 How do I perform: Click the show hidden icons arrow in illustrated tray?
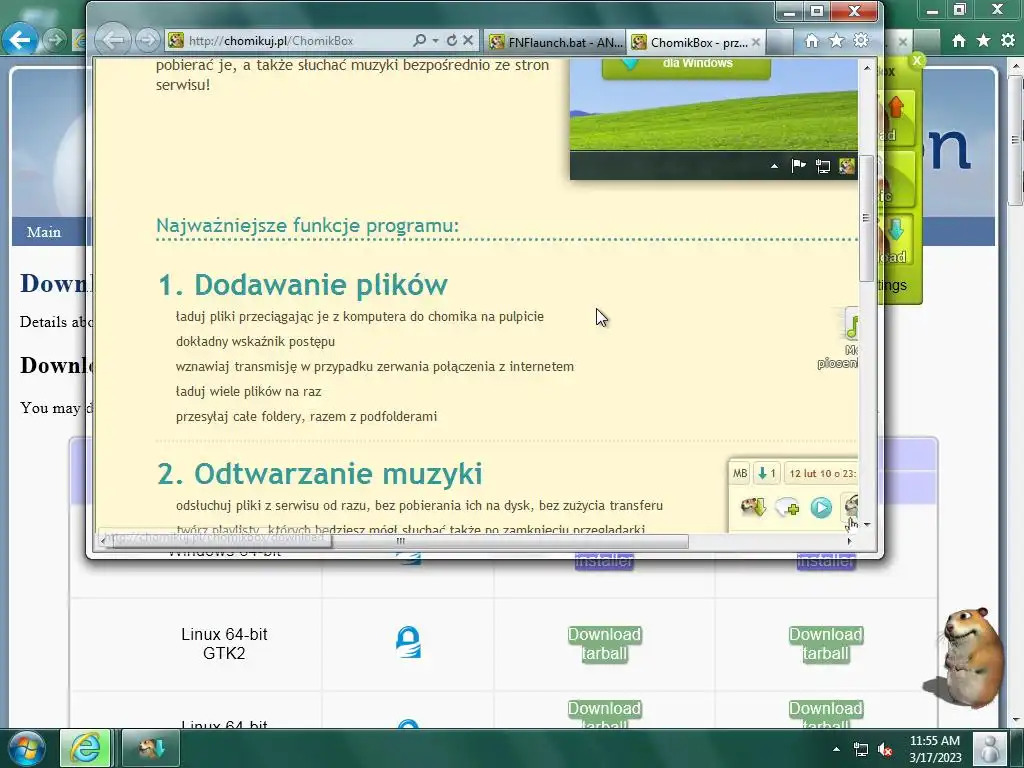tap(774, 167)
